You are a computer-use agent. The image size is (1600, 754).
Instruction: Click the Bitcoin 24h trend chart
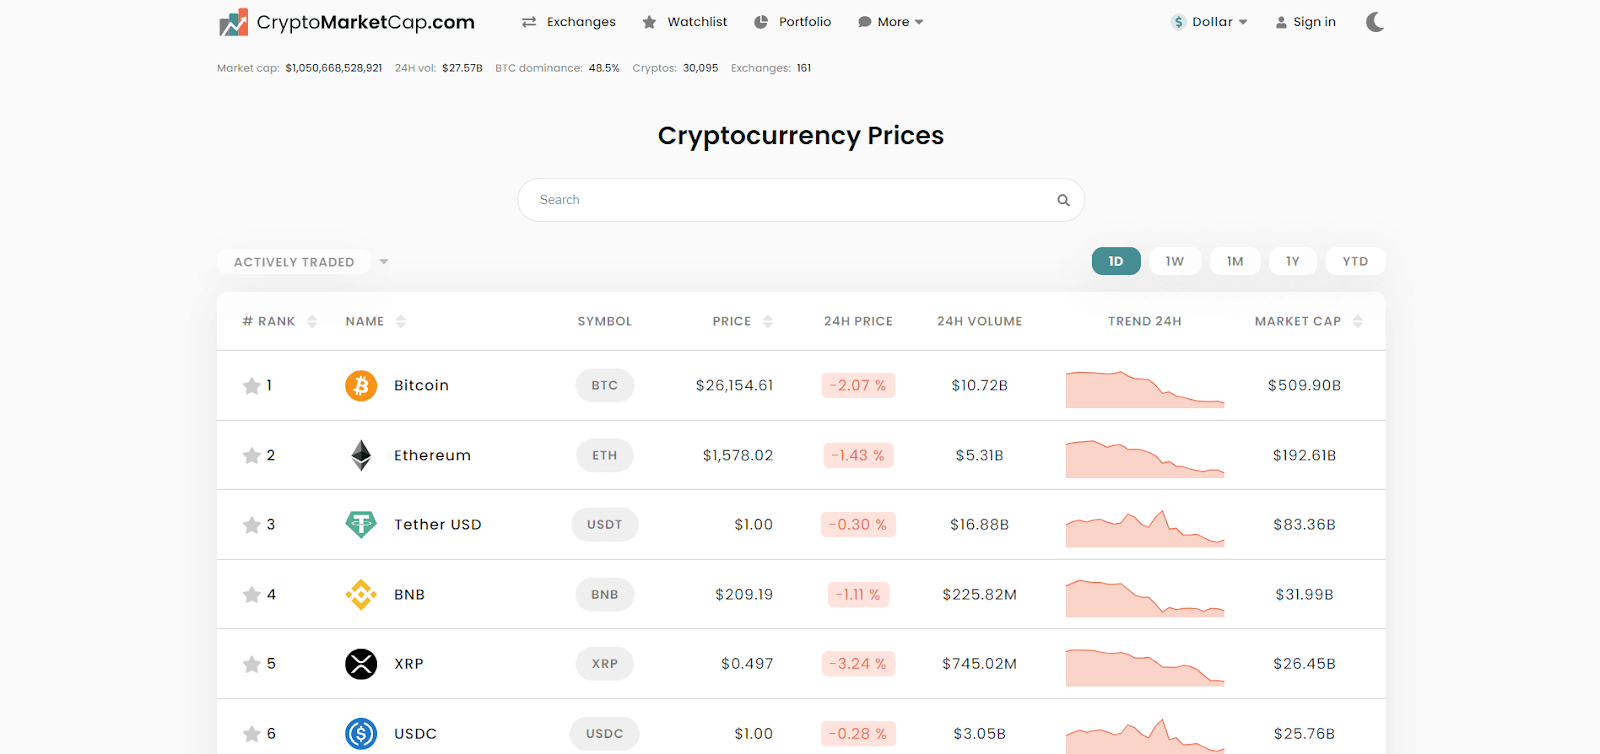(1145, 388)
